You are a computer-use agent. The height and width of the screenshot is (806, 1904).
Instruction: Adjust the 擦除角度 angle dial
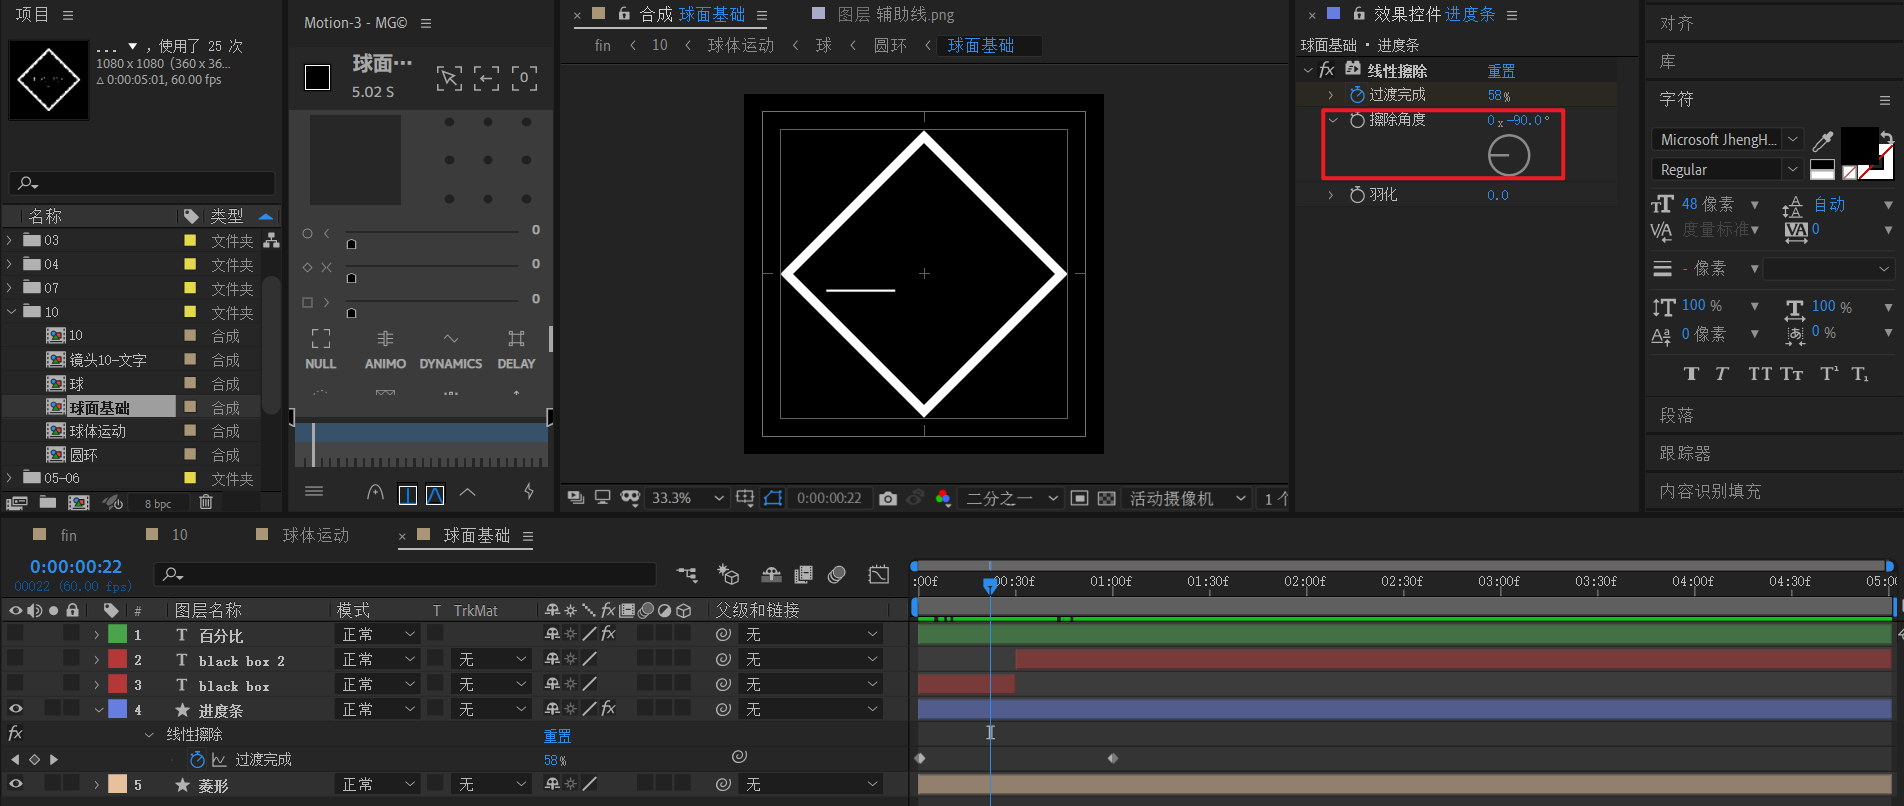[x=1508, y=155]
